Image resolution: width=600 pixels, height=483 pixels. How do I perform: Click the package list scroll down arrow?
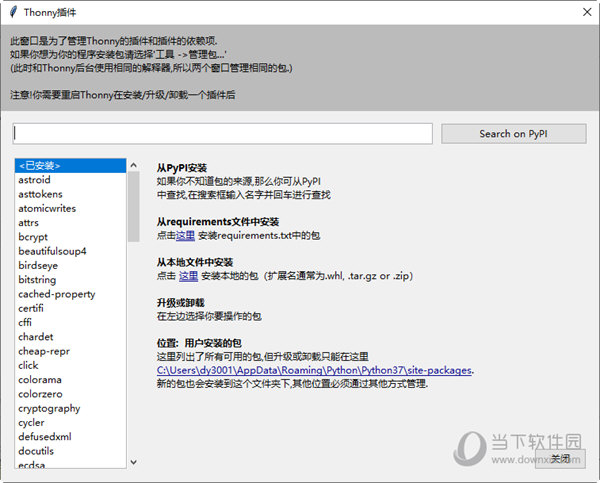click(134, 462)
